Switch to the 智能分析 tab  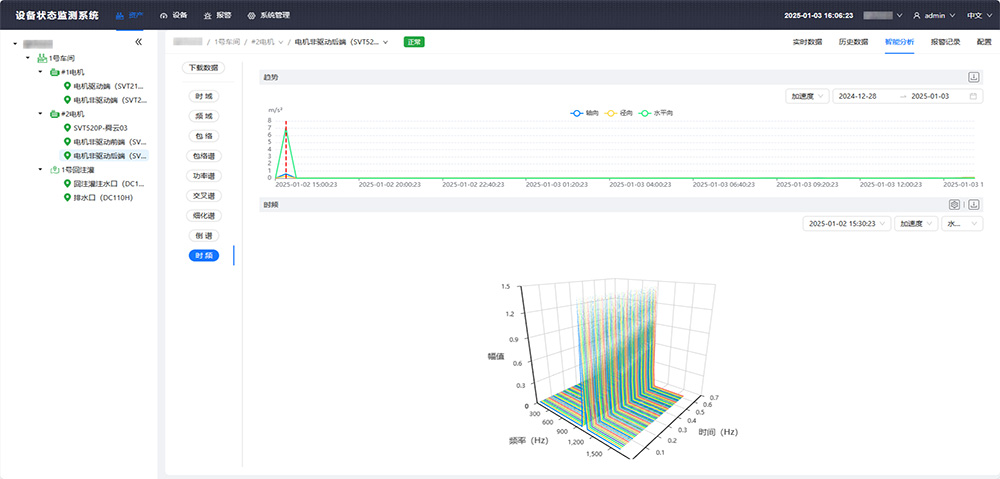coord(899,42)
